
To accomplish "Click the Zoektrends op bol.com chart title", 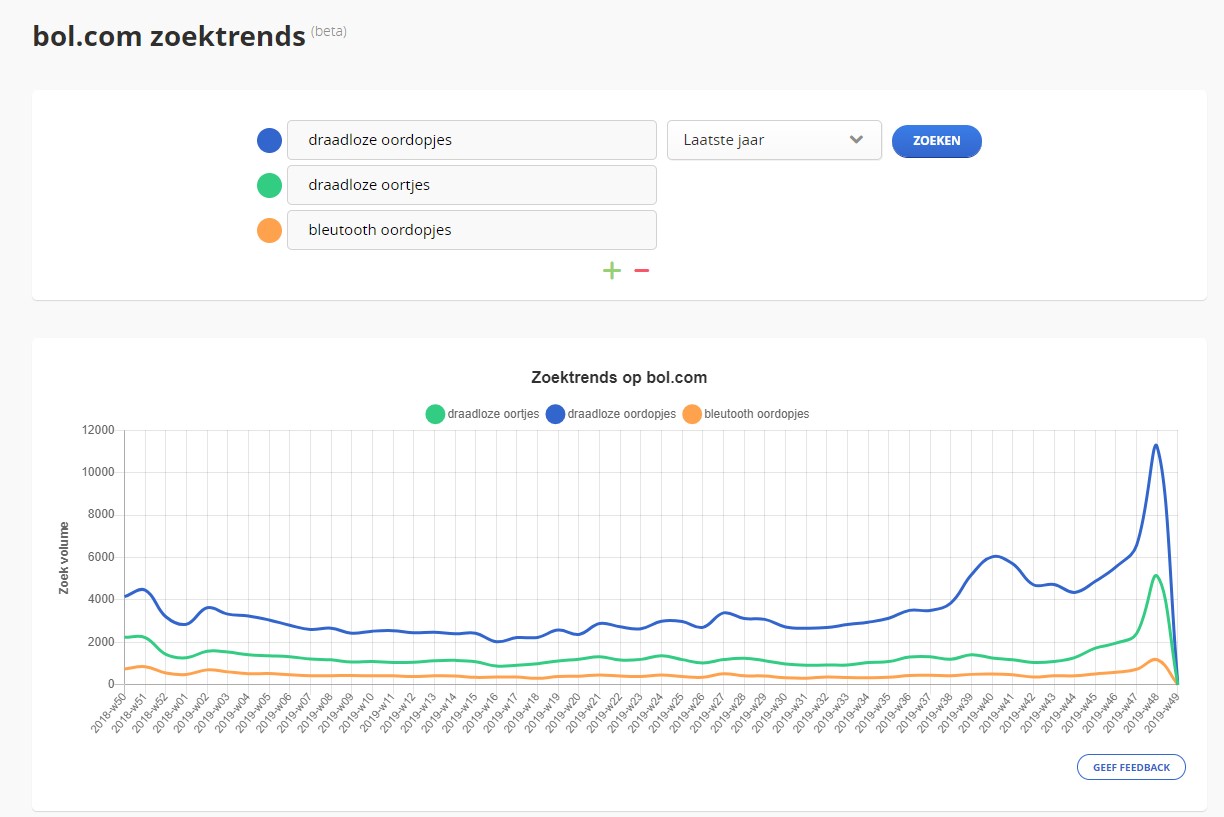I will pyautogui.click(x=619, y=378).
